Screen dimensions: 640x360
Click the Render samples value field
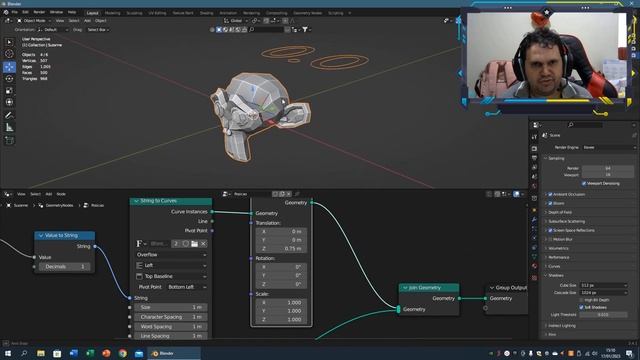[608, 168]
